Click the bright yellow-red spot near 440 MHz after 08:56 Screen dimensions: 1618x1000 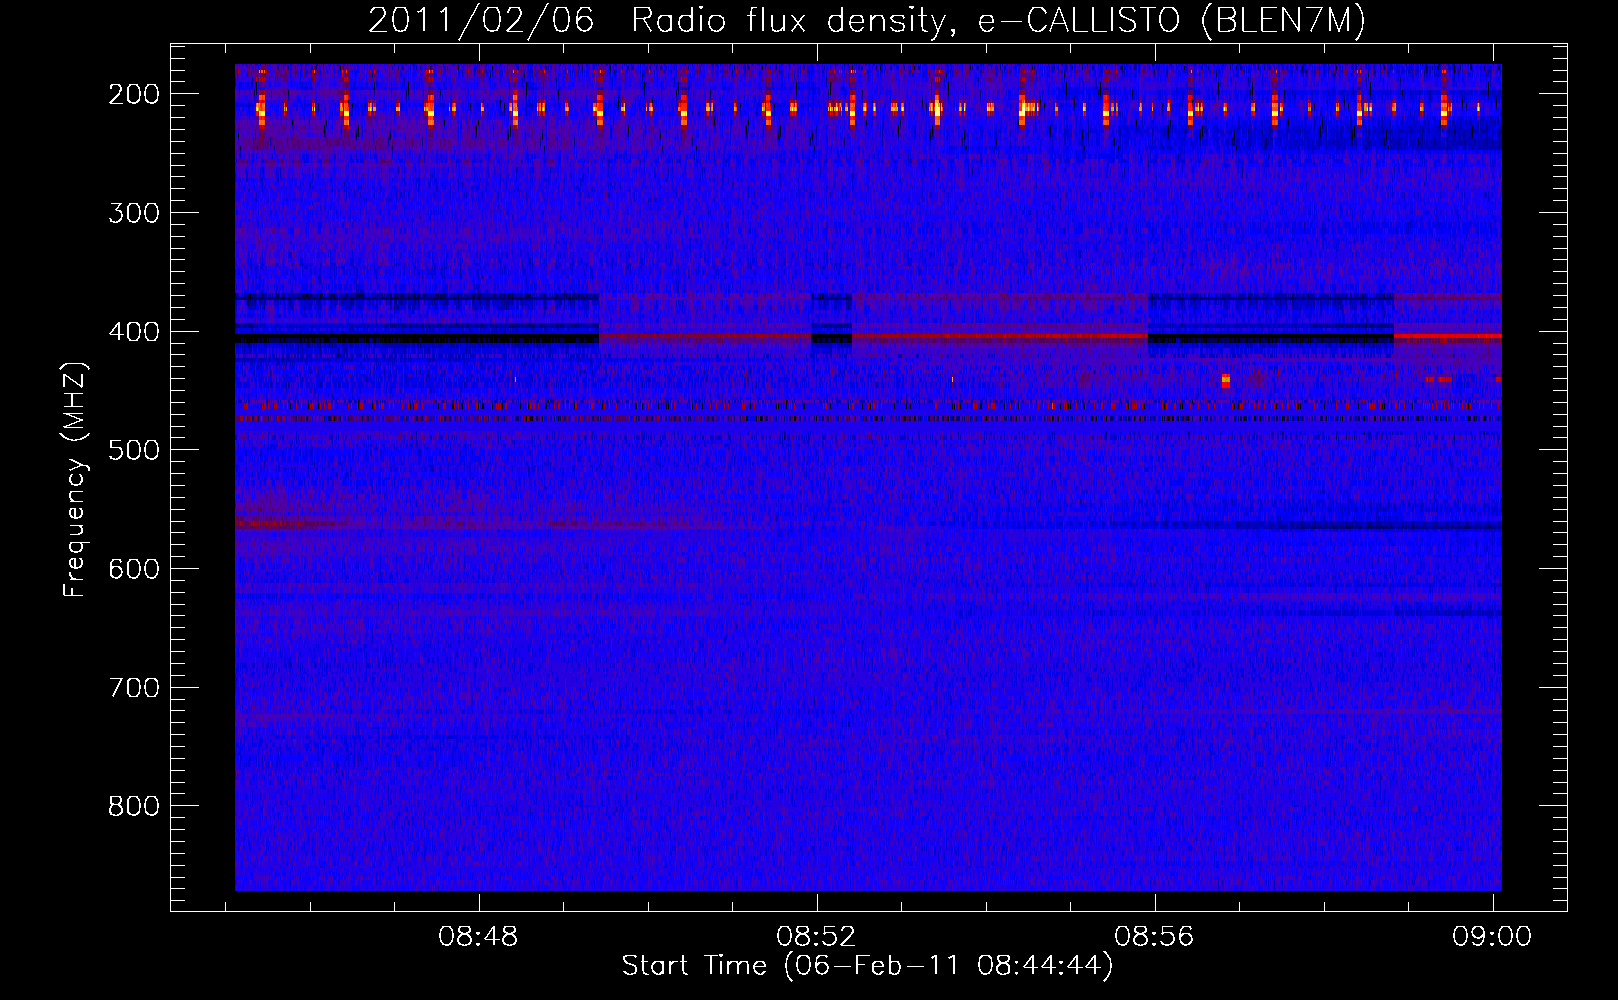coord(1225,381)
